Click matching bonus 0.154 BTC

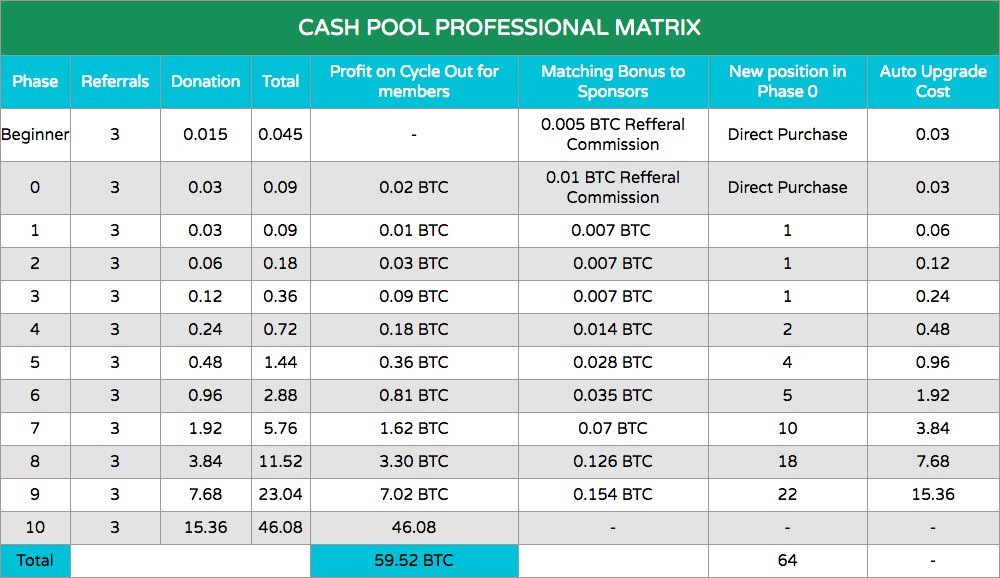tap(613, 494)
